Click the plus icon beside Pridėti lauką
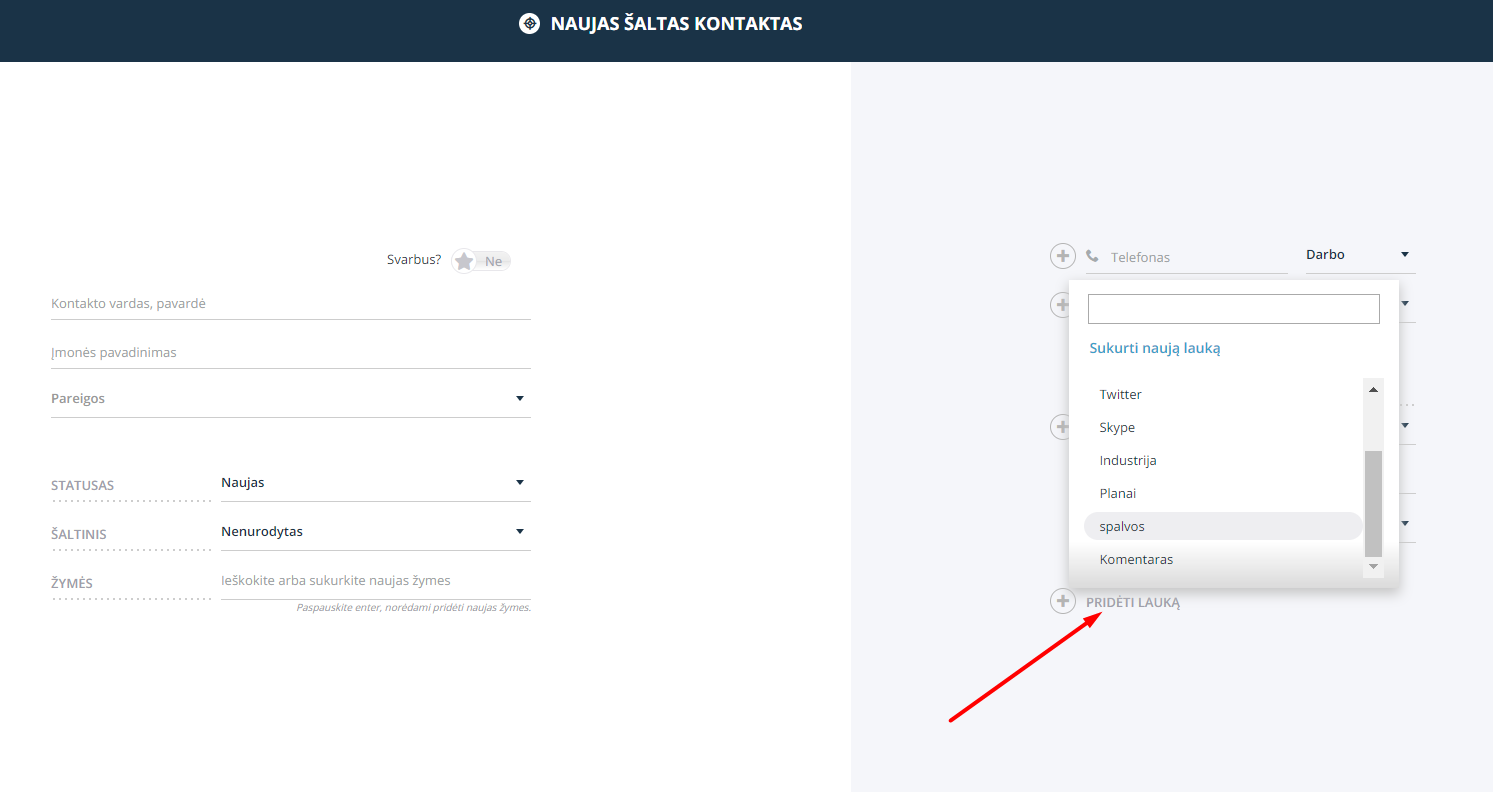The image size is (1493, 792). click(1062, 601)
